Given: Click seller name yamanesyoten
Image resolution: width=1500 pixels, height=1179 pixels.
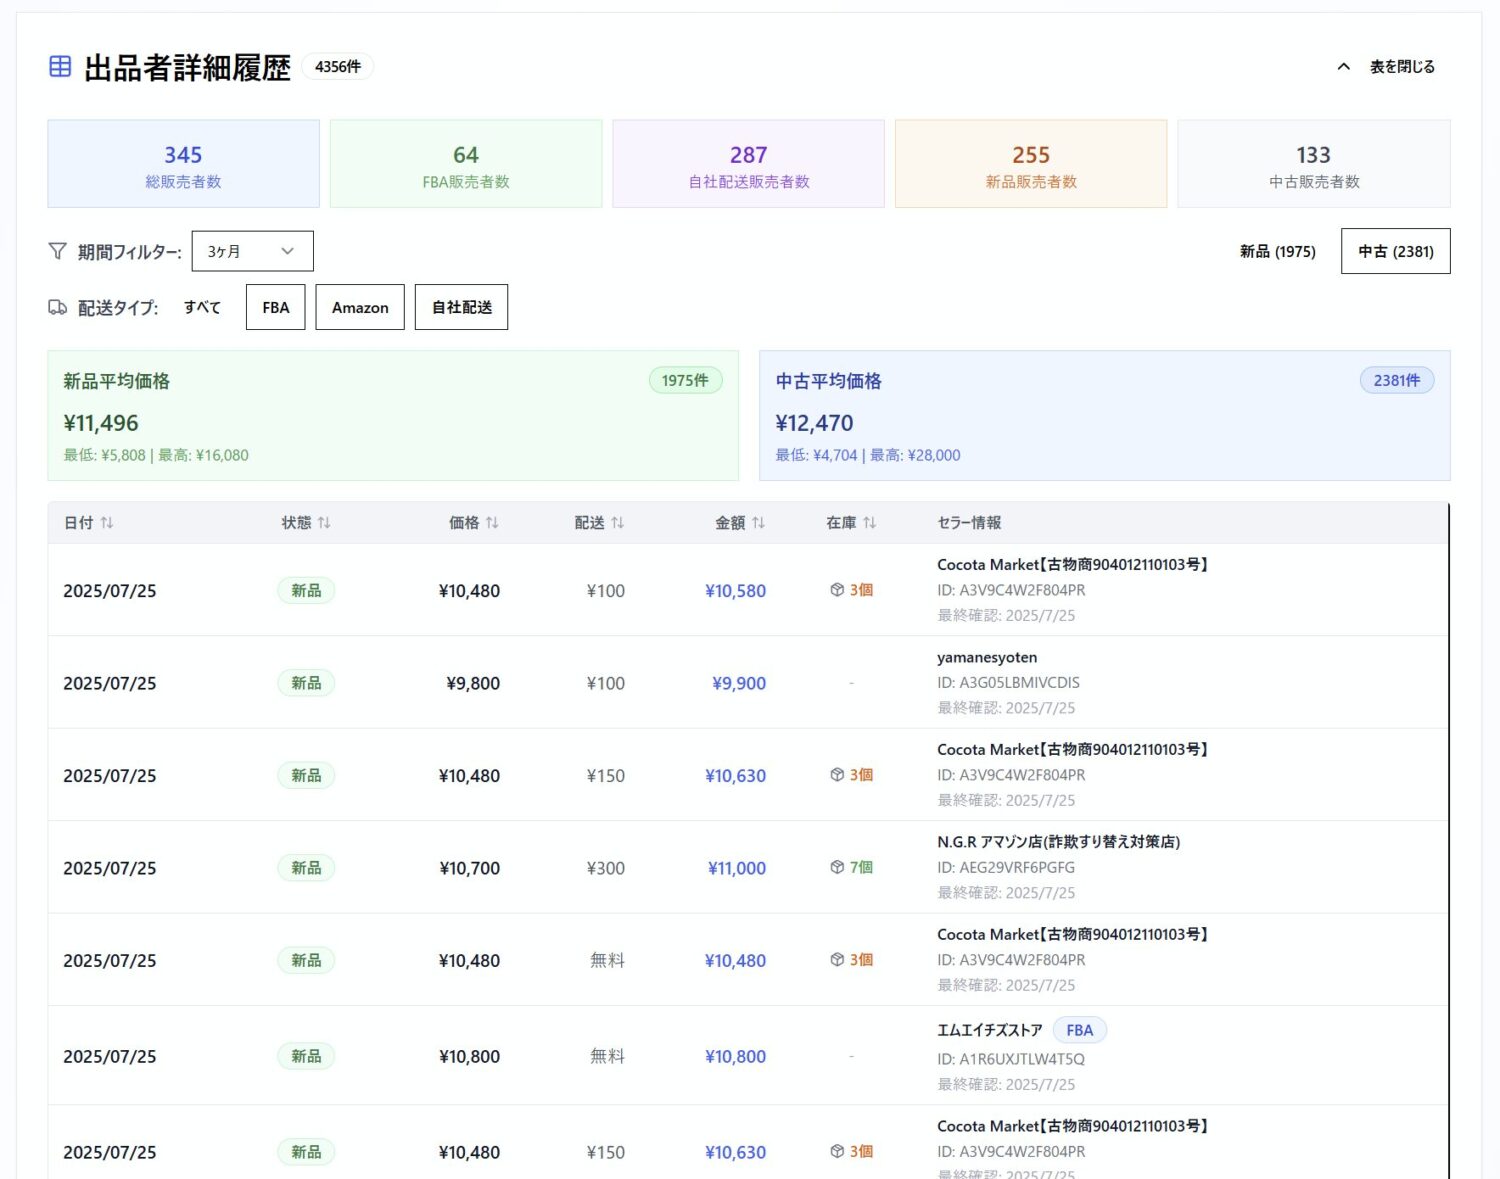Looking at the screenshot, I should coord(987,657).
